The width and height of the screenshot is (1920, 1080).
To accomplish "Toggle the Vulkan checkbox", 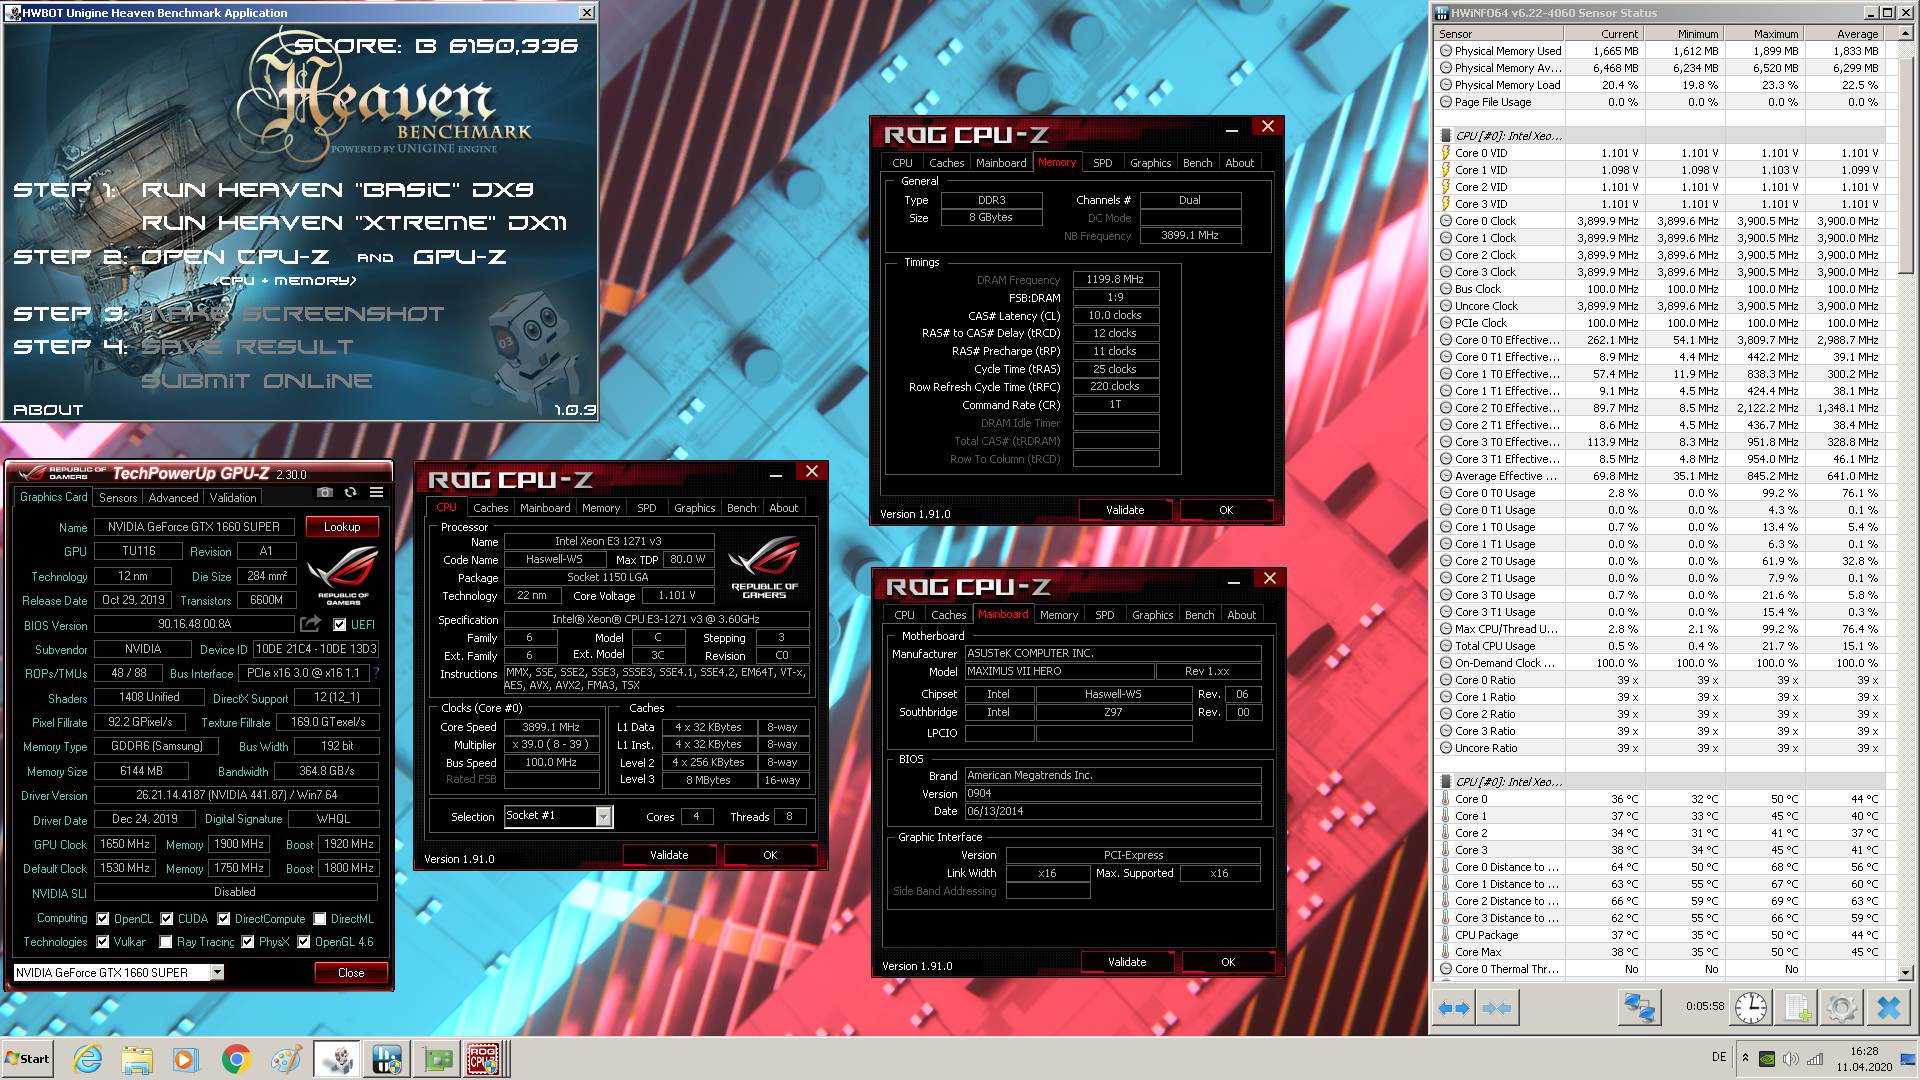I will coord(103,941).
